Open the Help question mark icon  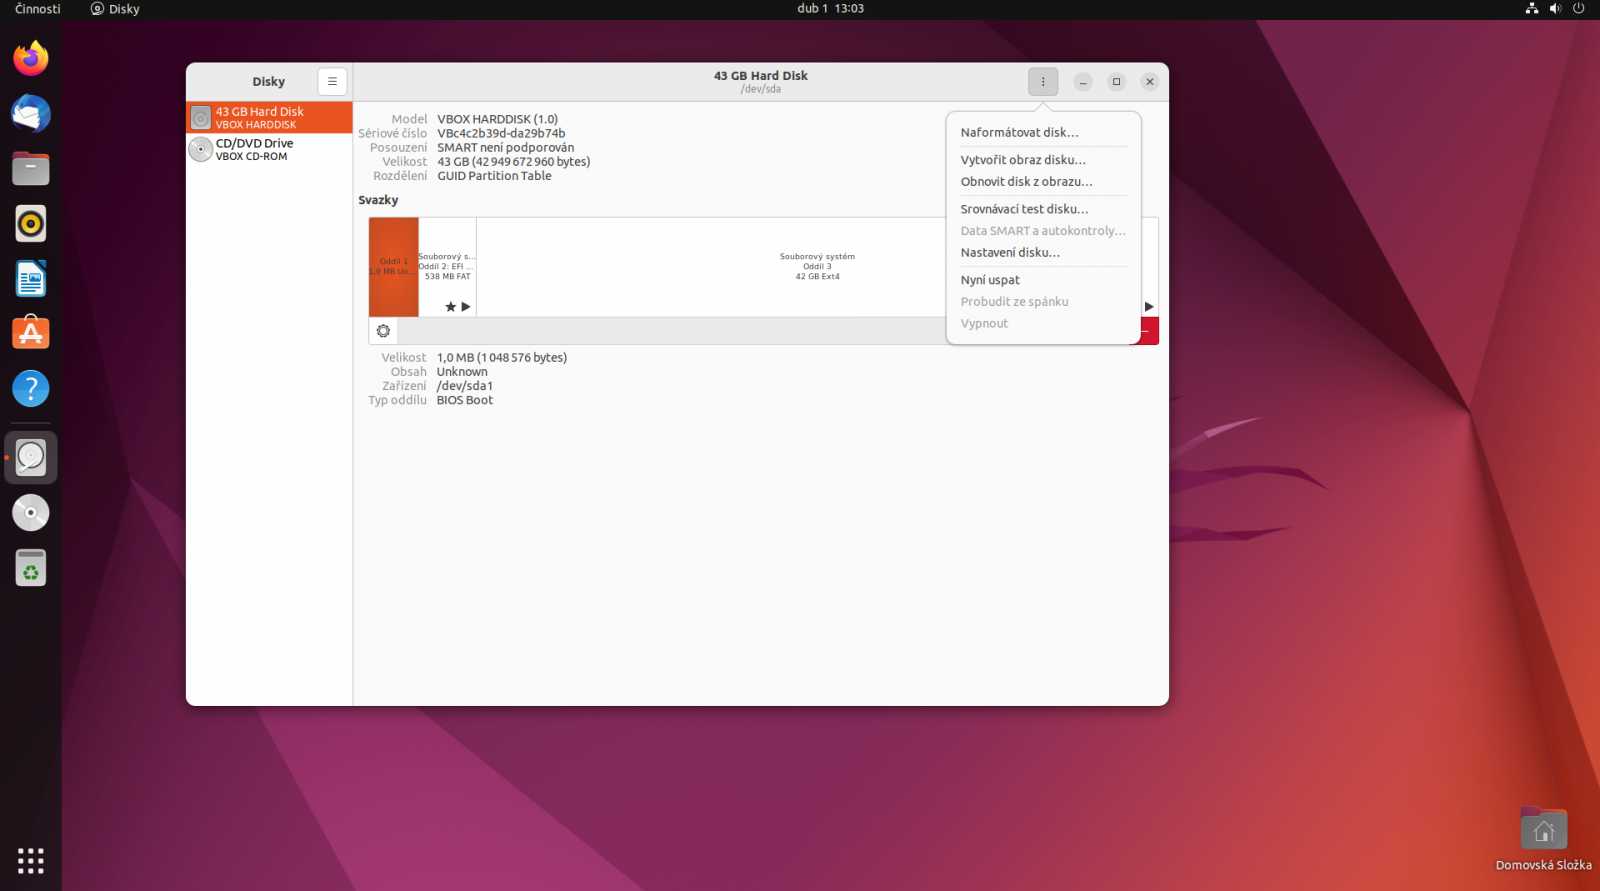31,388
